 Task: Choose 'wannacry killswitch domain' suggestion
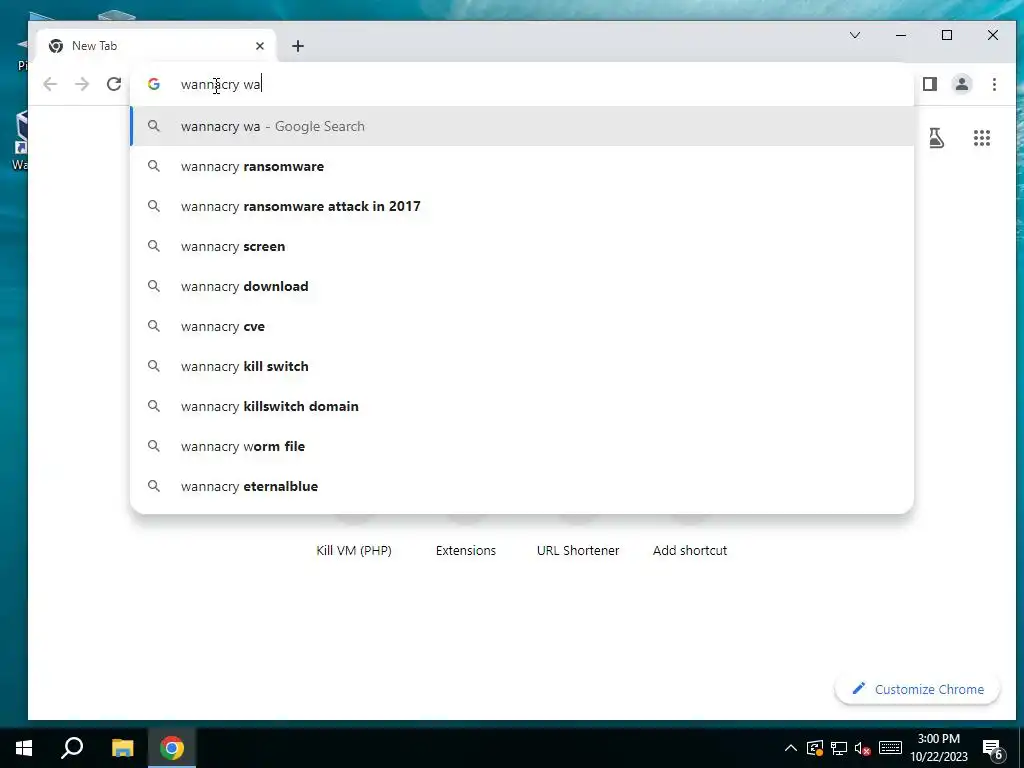tap(522, 406)
